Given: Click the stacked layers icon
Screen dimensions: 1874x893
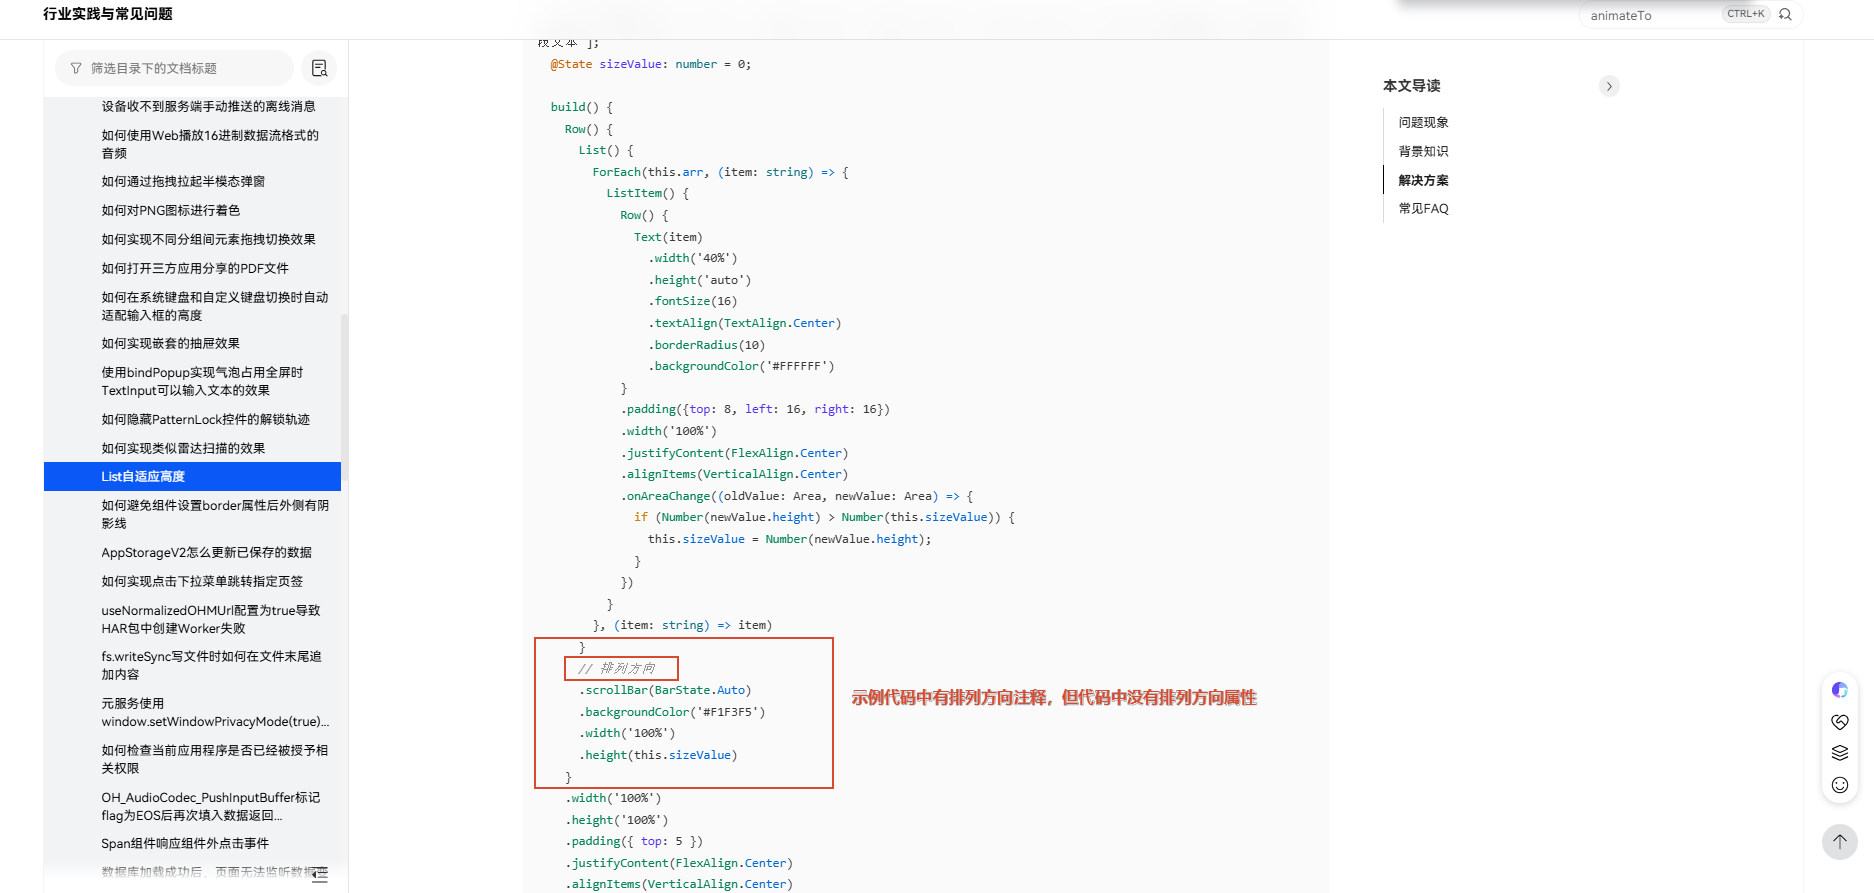Looking at the screenshot, I should [1839, 753].
